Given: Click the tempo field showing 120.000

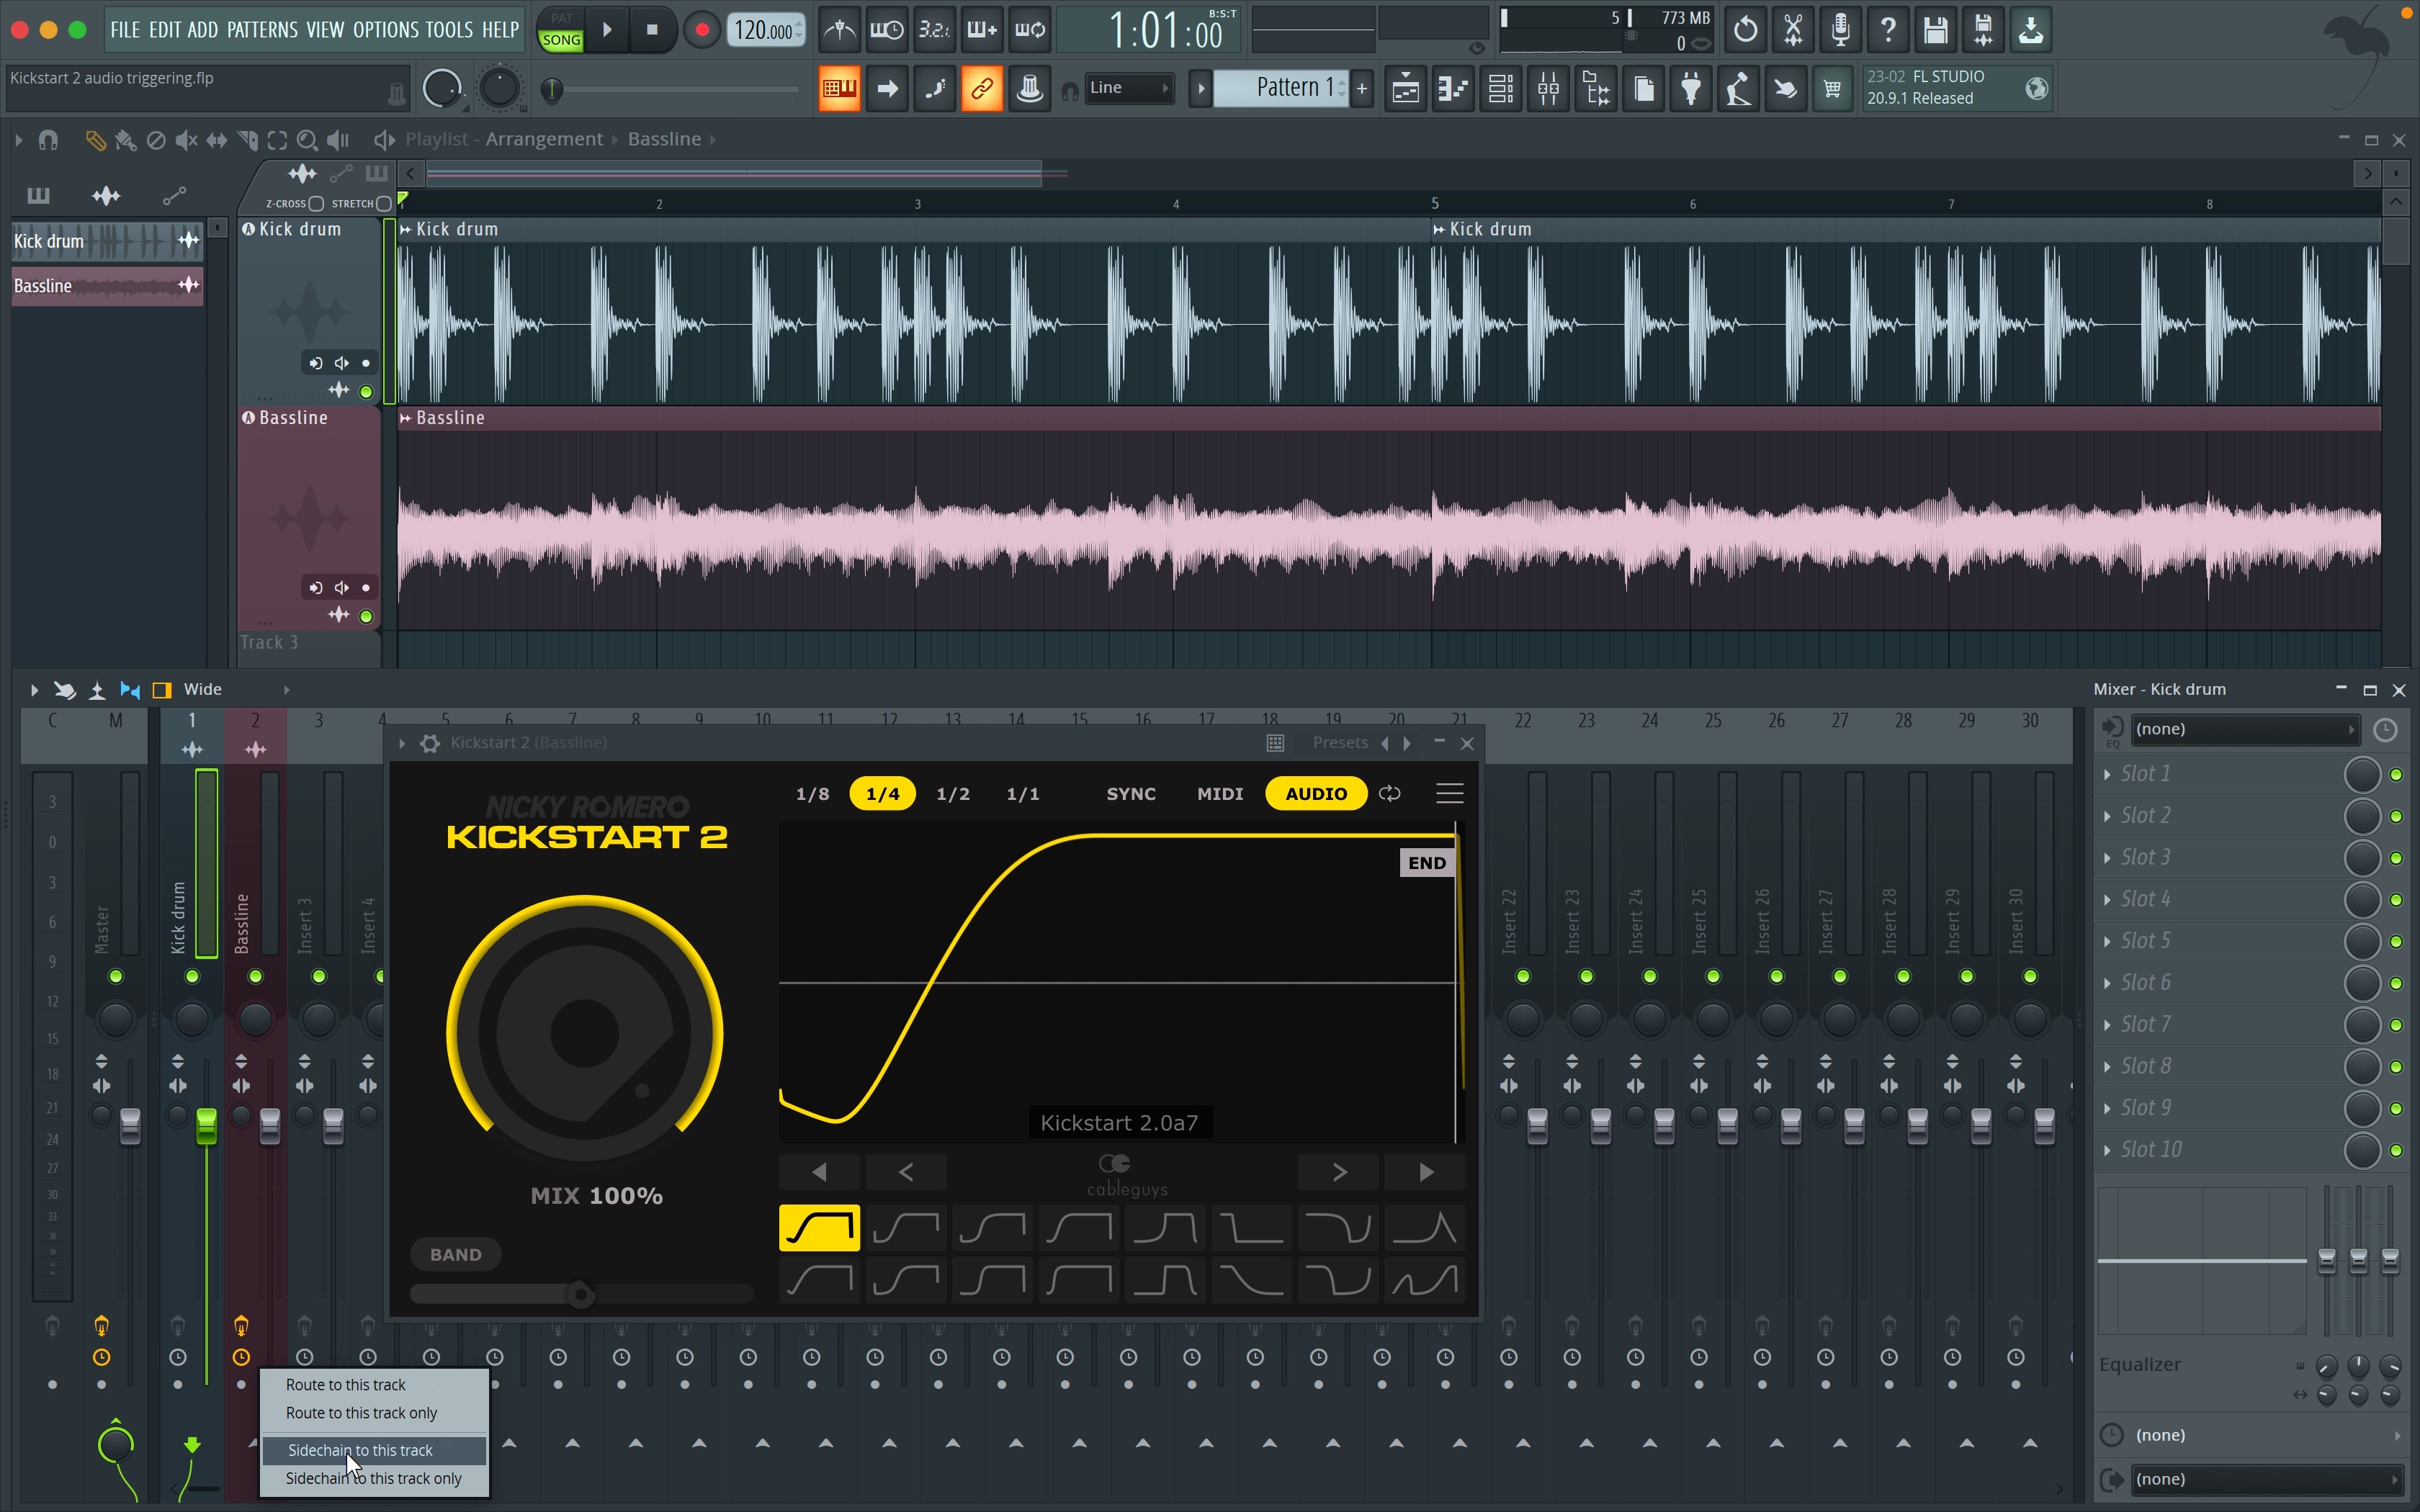Looking at the screenshot, I should pyautogui.click(x=767, y=30).
